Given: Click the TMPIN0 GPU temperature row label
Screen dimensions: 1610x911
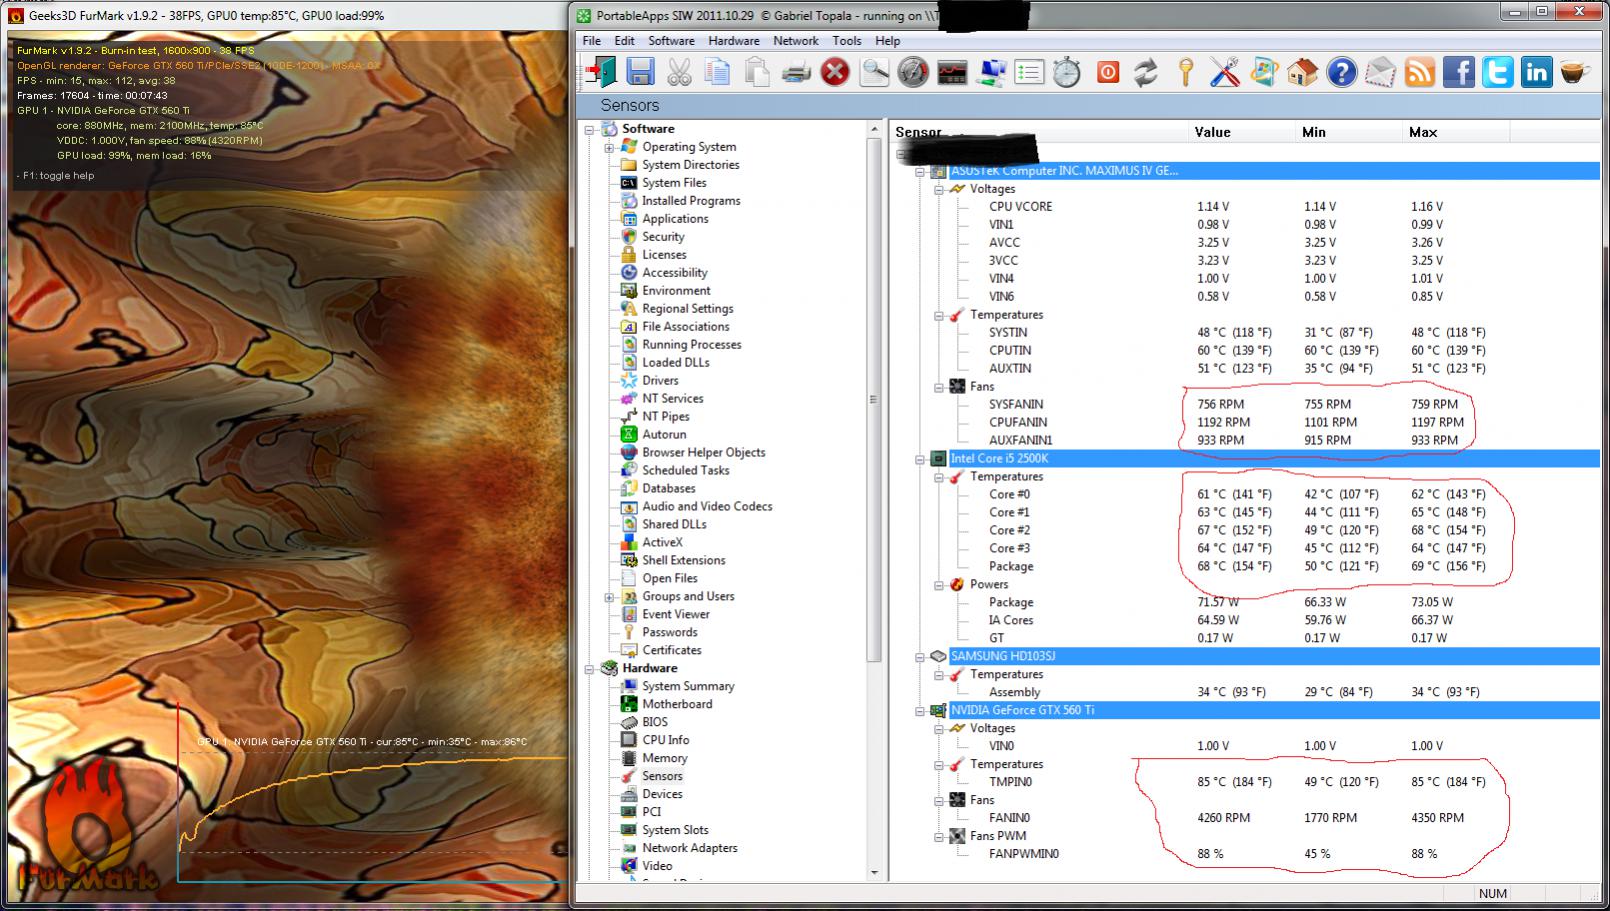Looking at the screenshot, I should tap(1010, 783).
